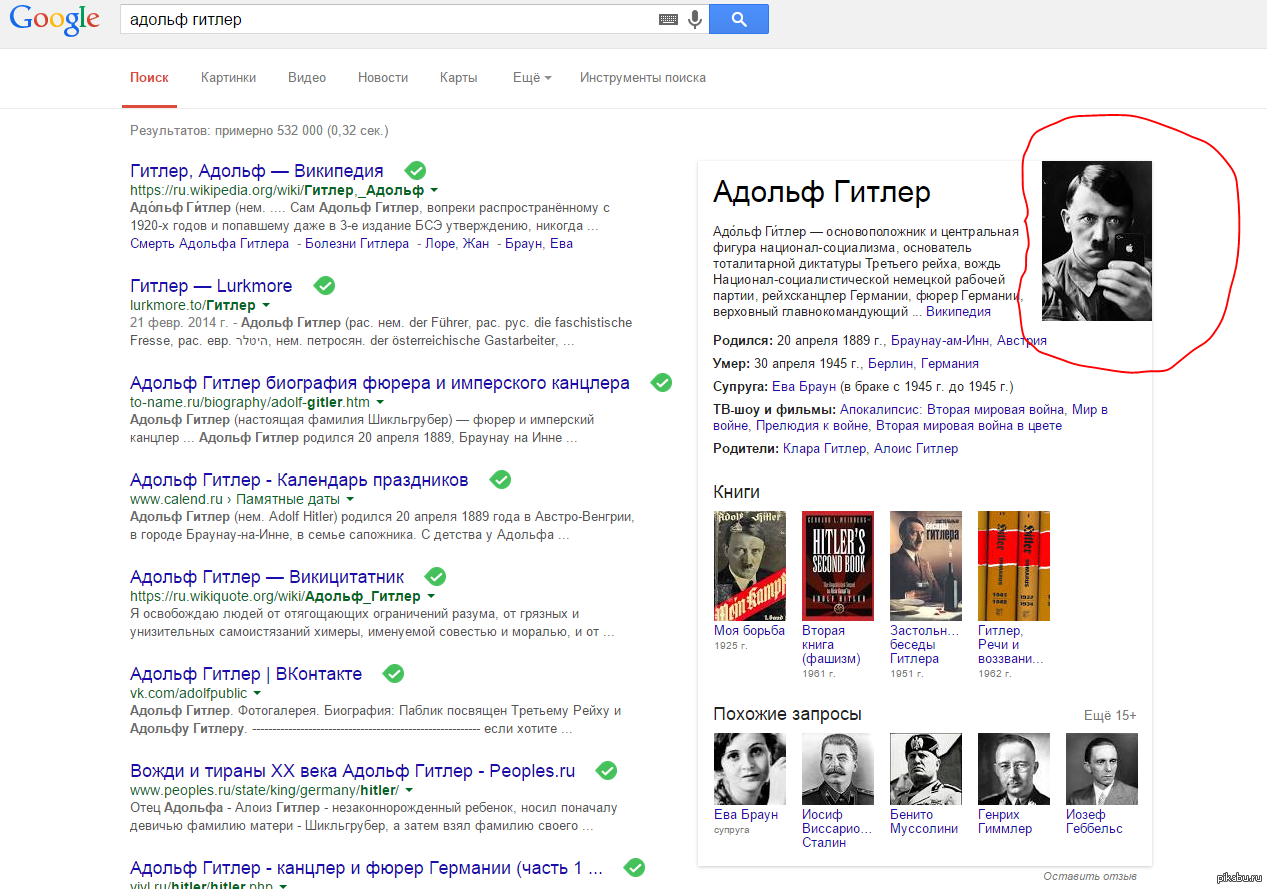Image resolution: width=1267 pixels, height=889 pixels.
Task: Click the green checkmark beside the to-name.ru biography result
Action: [x=661, y=382]
